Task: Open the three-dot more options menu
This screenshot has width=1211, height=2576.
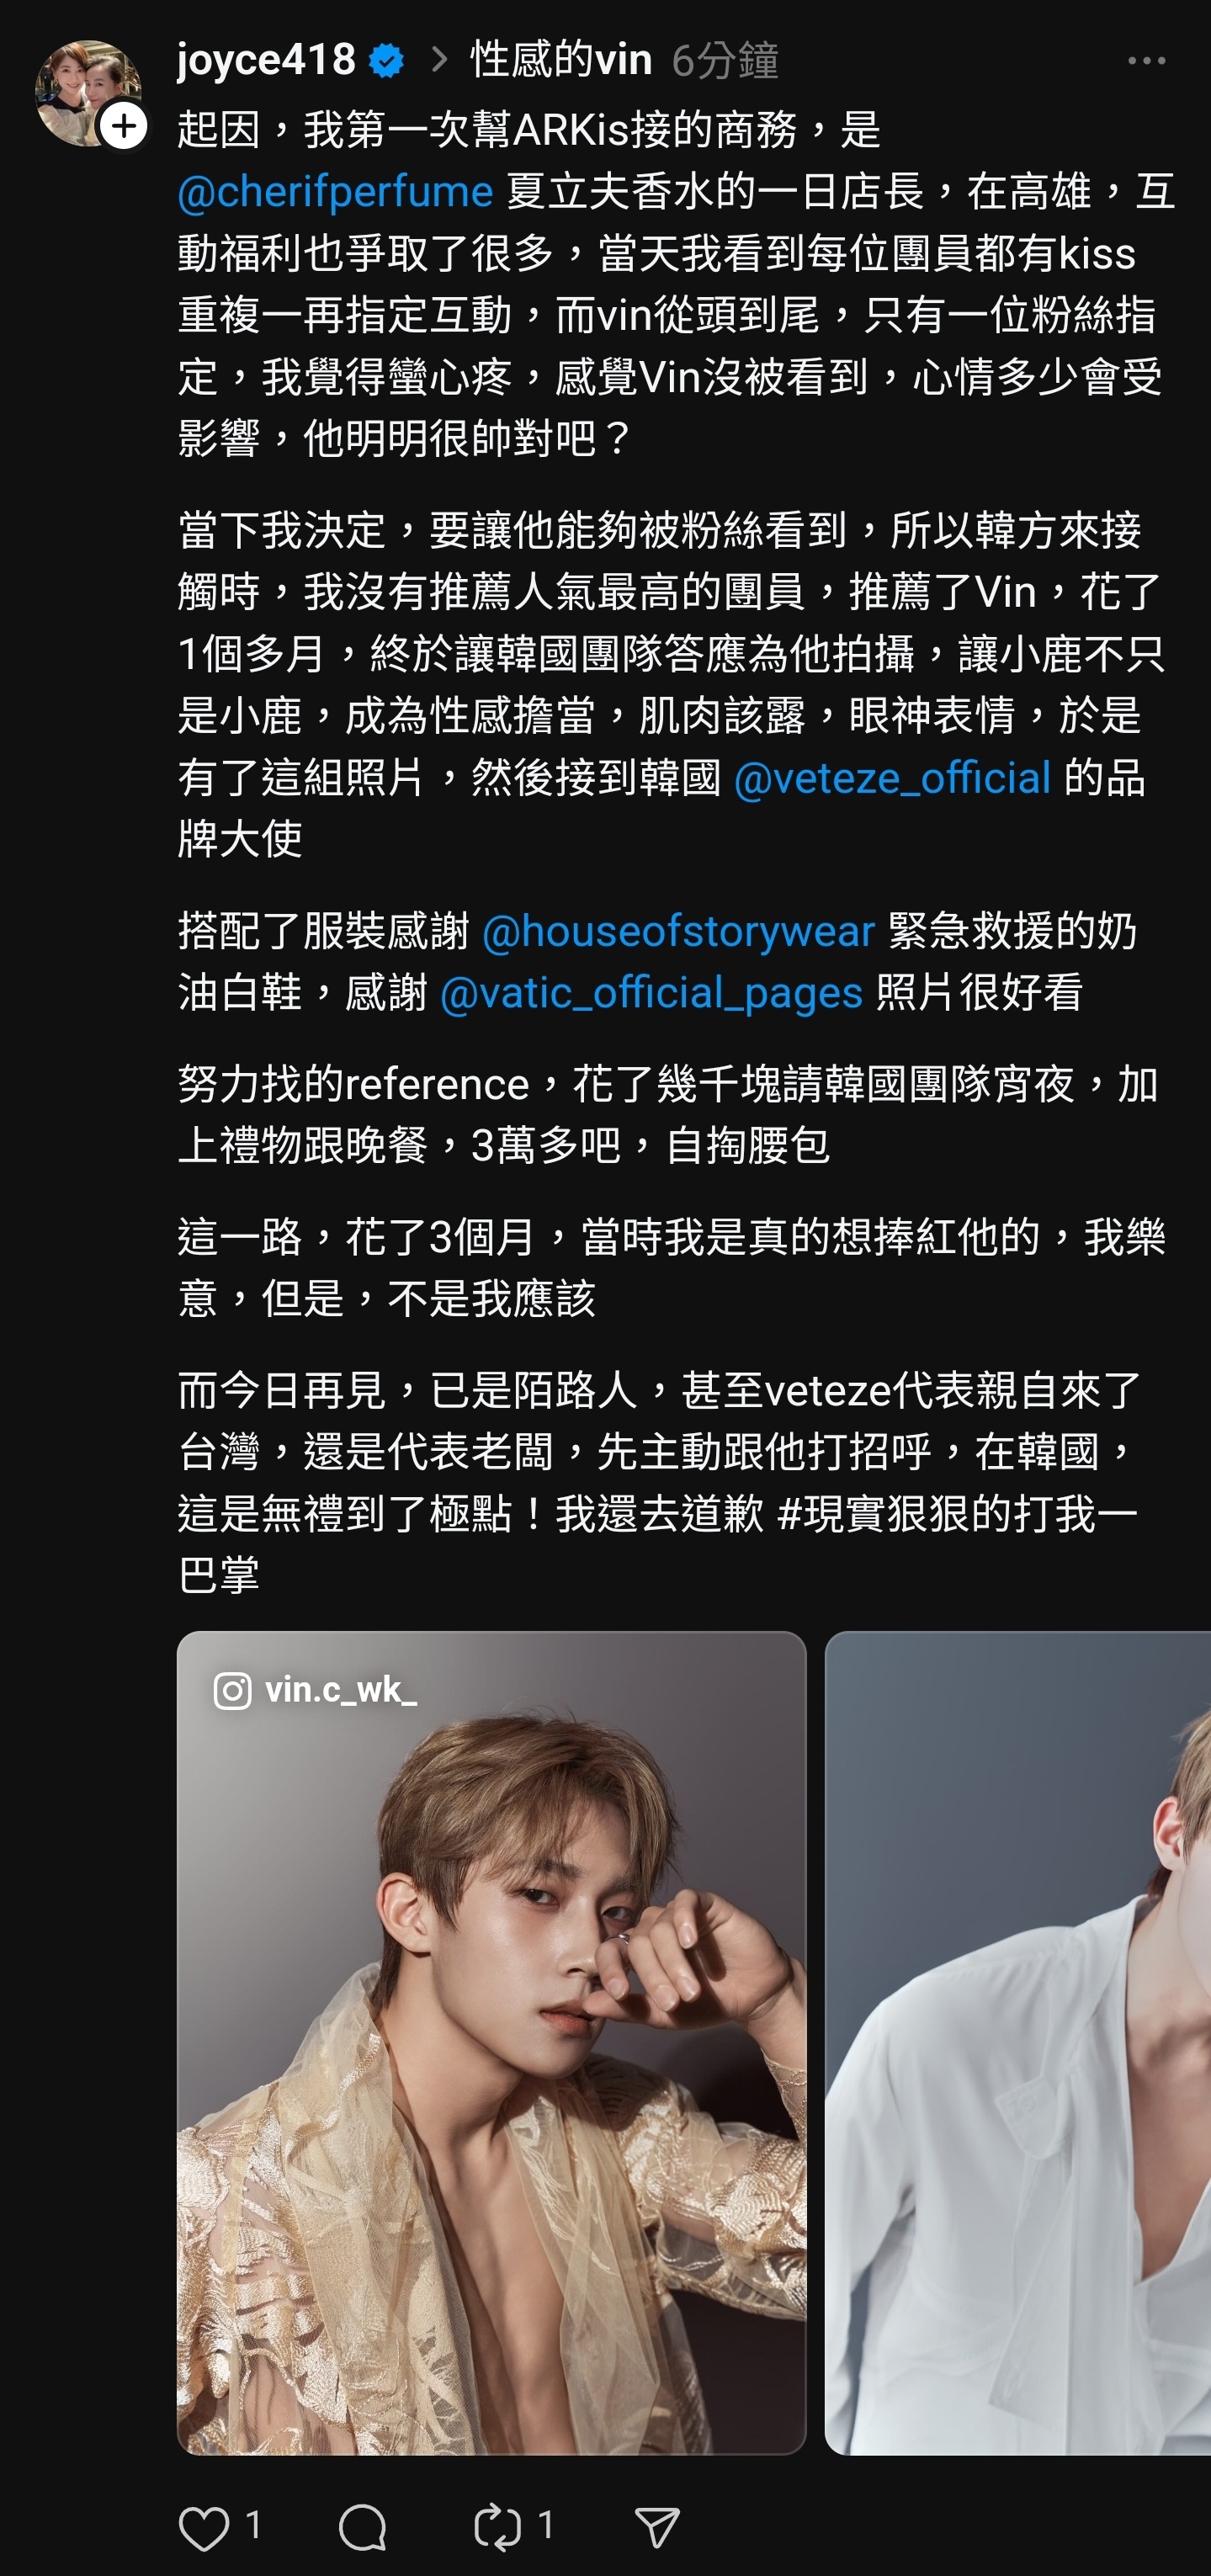Action: pos(1146,61)
